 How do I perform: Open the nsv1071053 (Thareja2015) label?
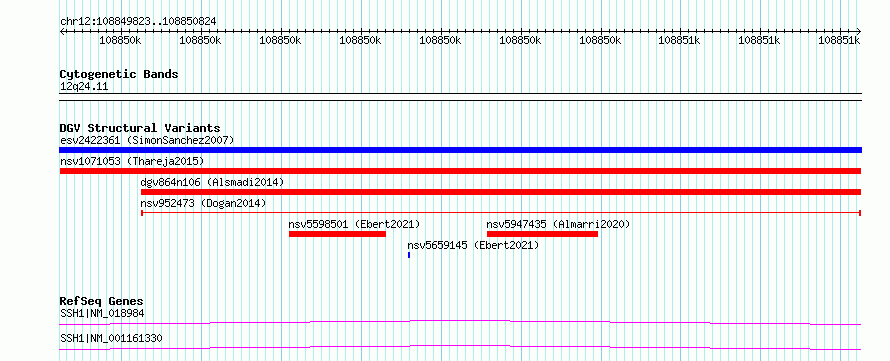click(132, 161)
